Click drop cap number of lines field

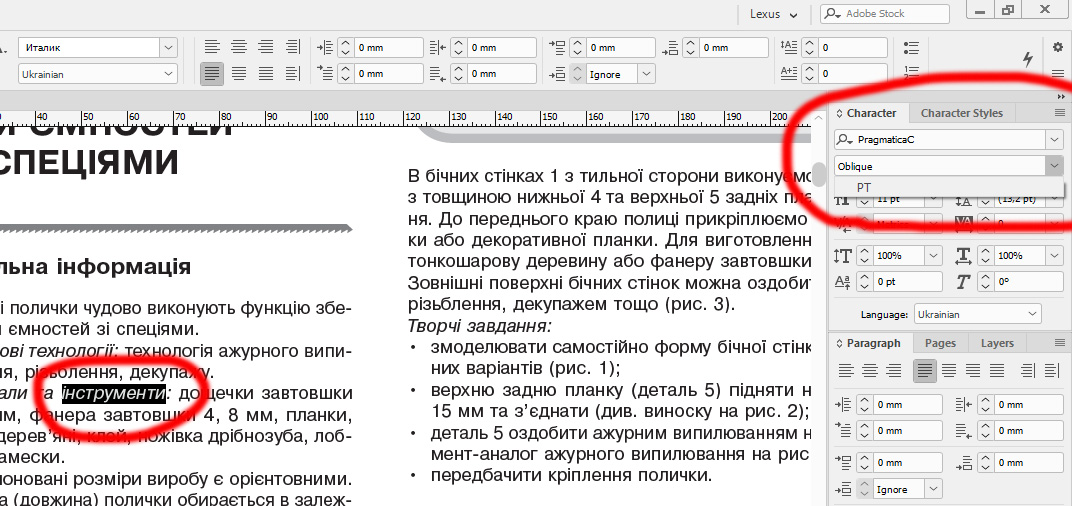[x=852, y=48]
